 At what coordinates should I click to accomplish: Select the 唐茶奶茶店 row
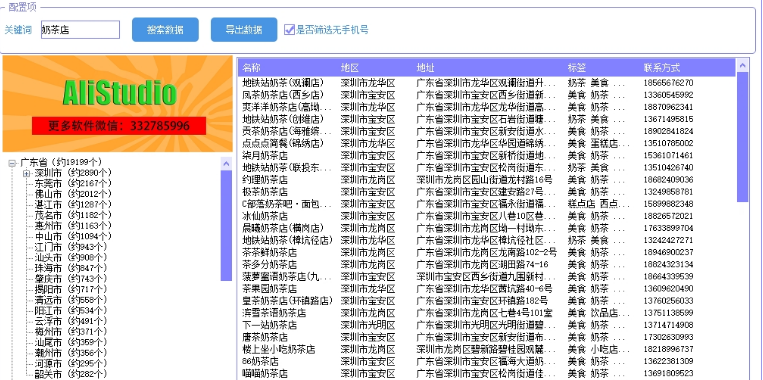point(487,337)
